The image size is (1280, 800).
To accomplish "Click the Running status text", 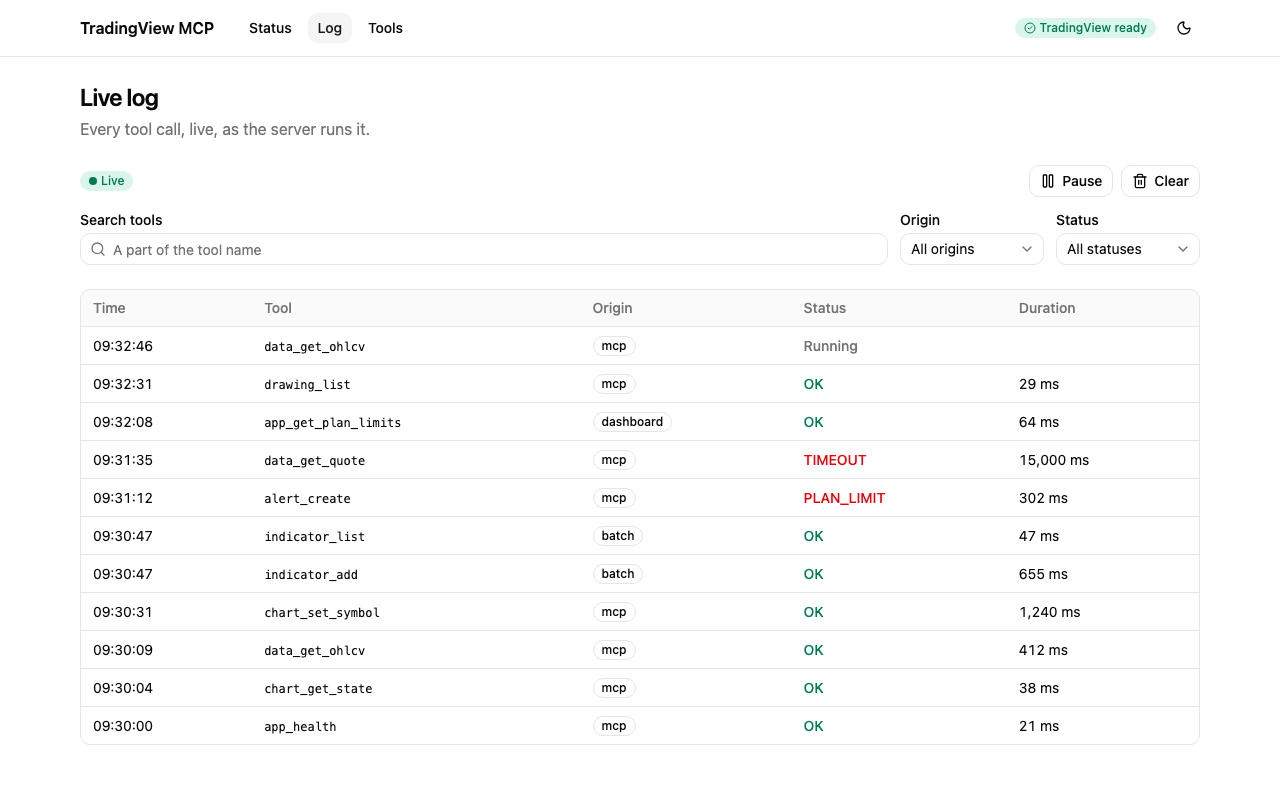I will 830,346.
